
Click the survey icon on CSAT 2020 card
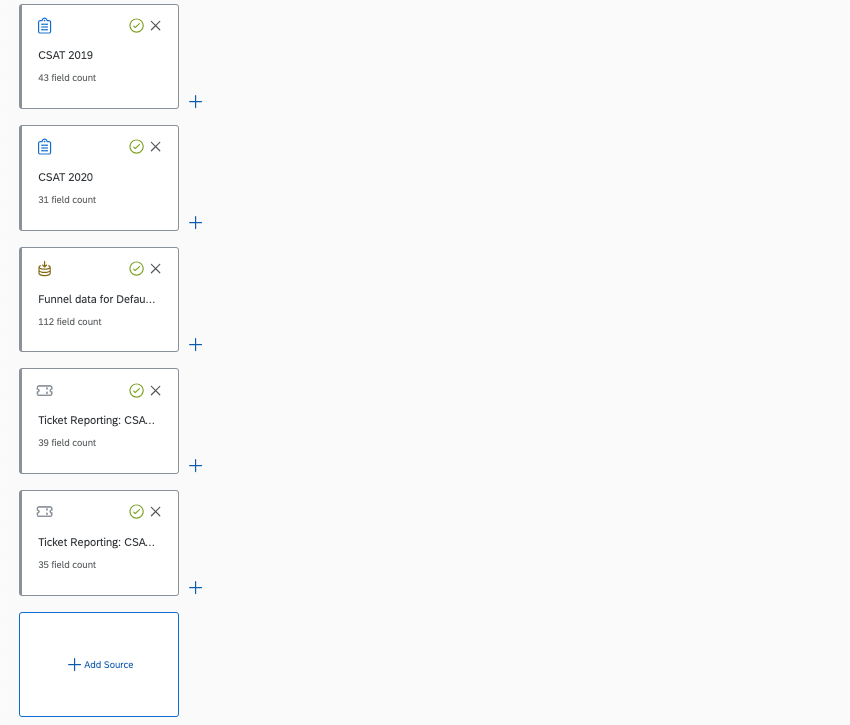click(44, 146)
